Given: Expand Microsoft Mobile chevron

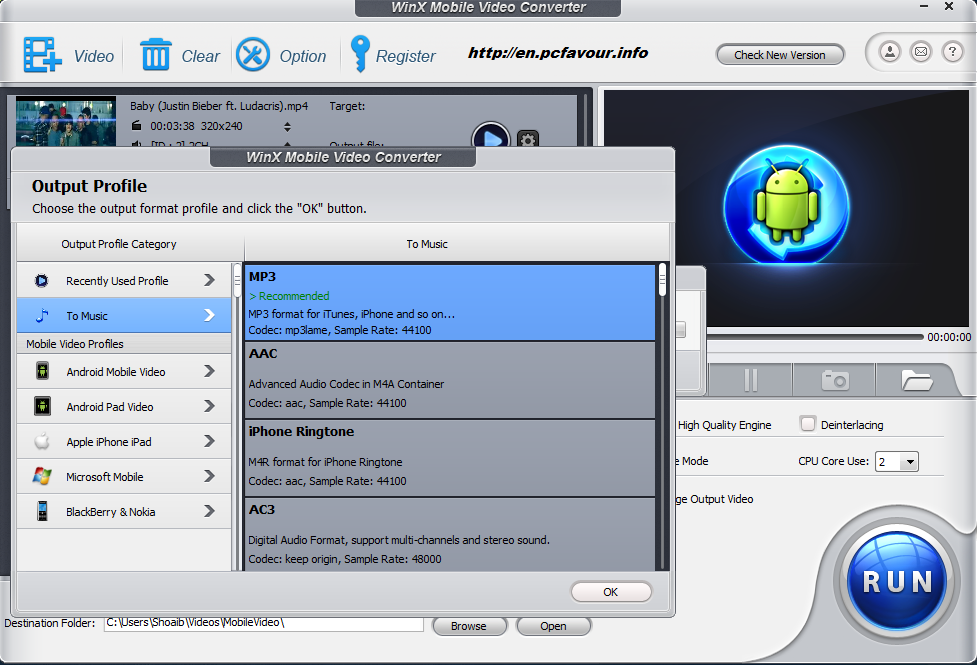Looking at the screenshot, I should pos(209,476).
